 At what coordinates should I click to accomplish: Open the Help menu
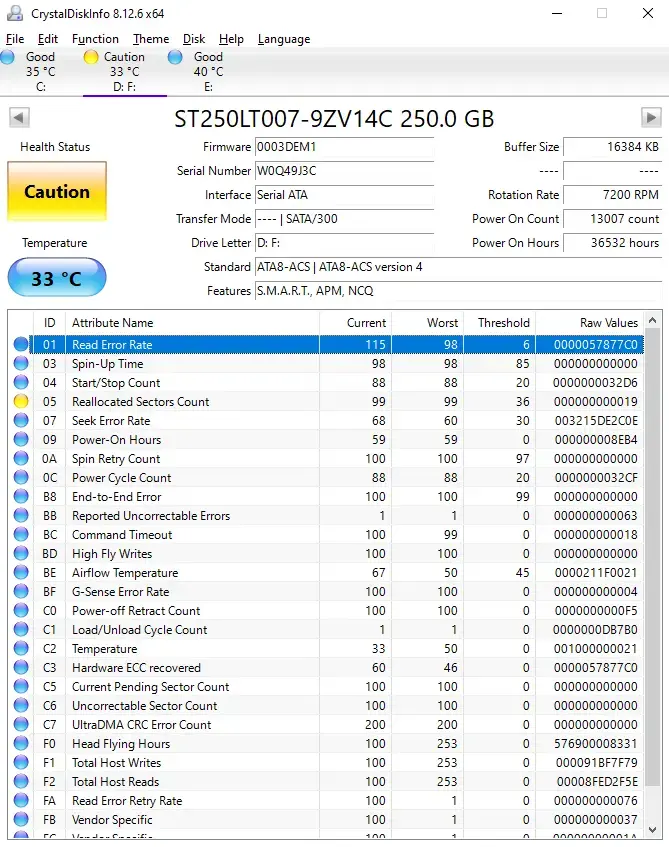[231, 39]
